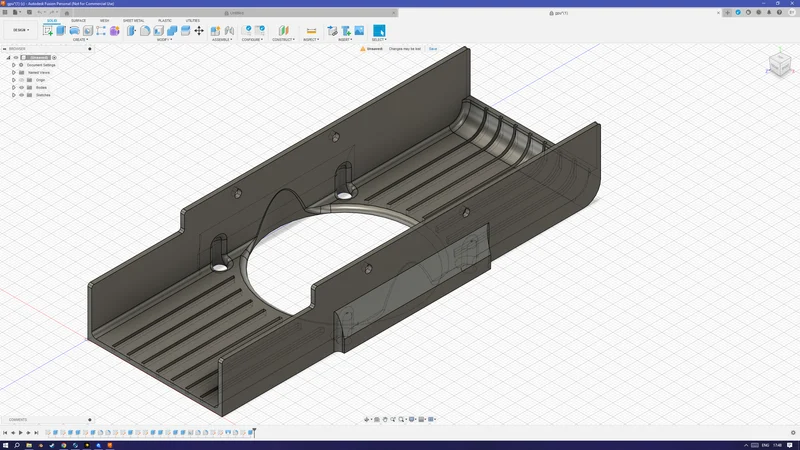This screenshot has height=450, width=800.
Task: Open the Help question mark icon
Action: [779, 12]
